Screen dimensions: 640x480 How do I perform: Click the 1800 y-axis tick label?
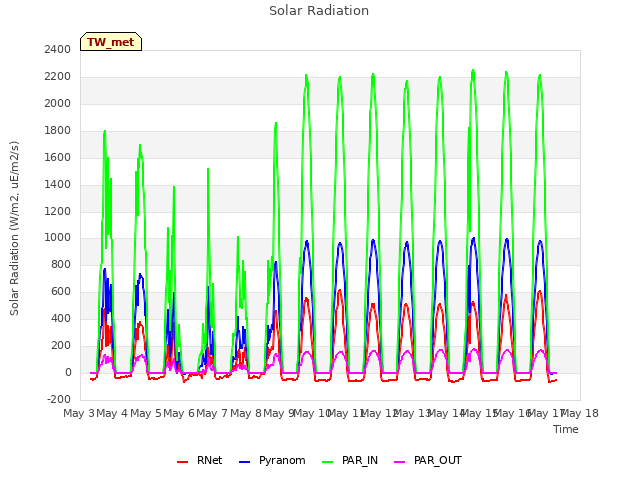pos(58,130)
